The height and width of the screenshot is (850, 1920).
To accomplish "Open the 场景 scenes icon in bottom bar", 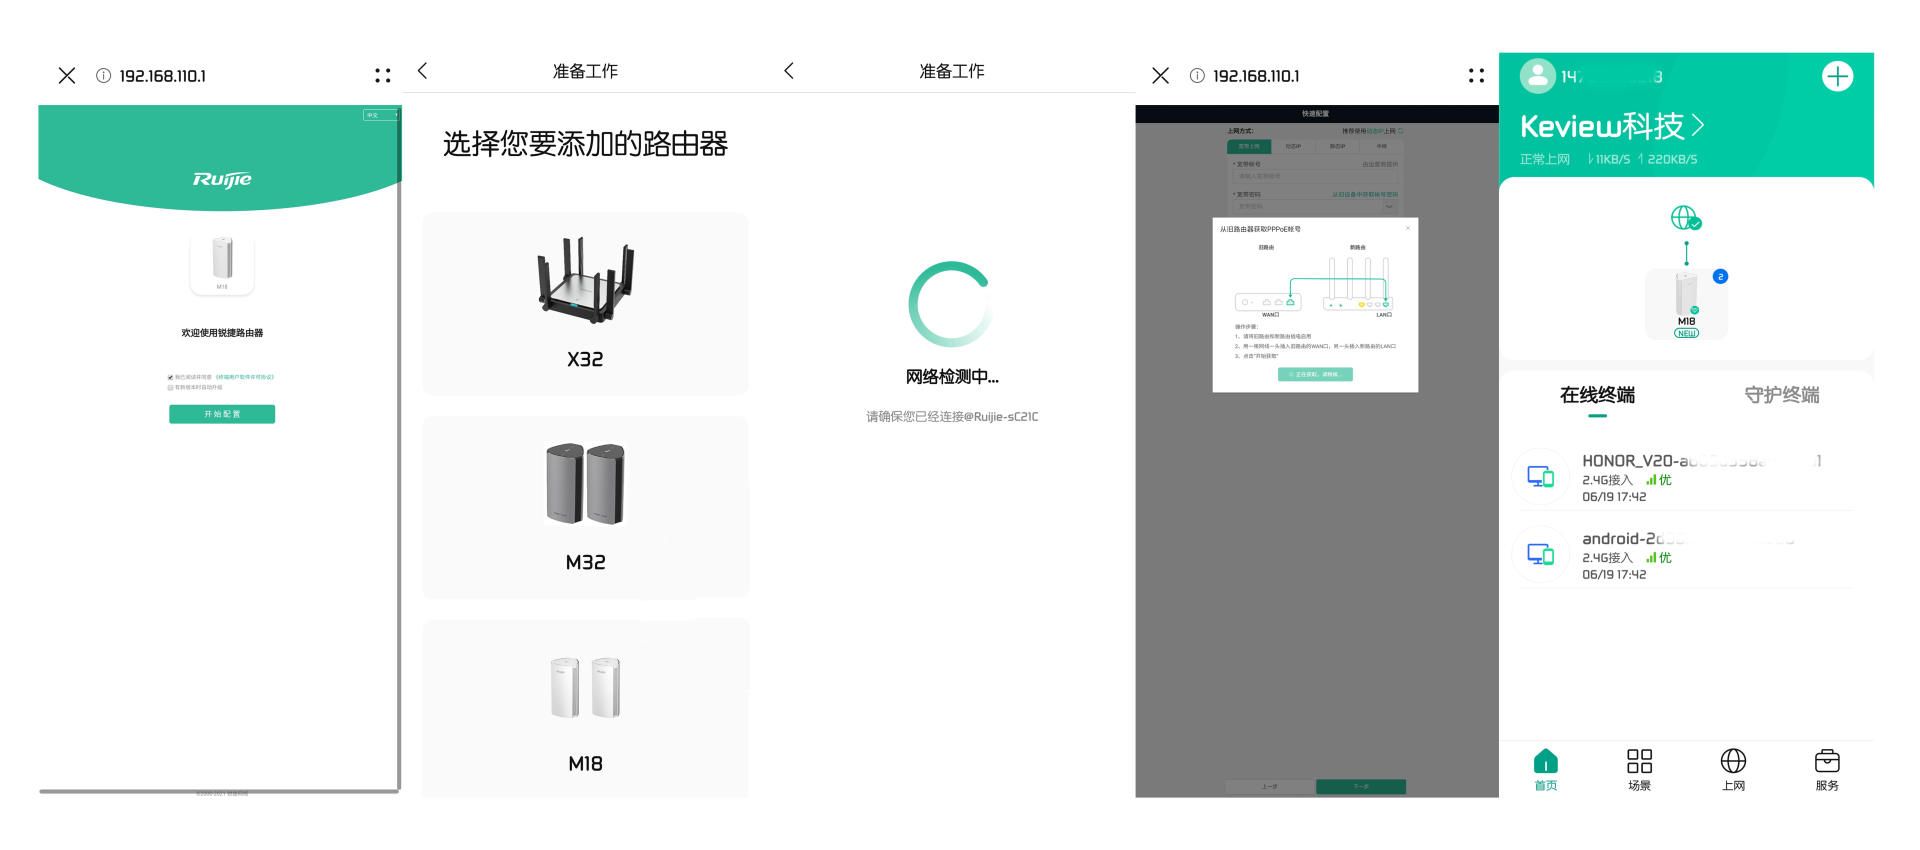I will (x=1639, y=769).
